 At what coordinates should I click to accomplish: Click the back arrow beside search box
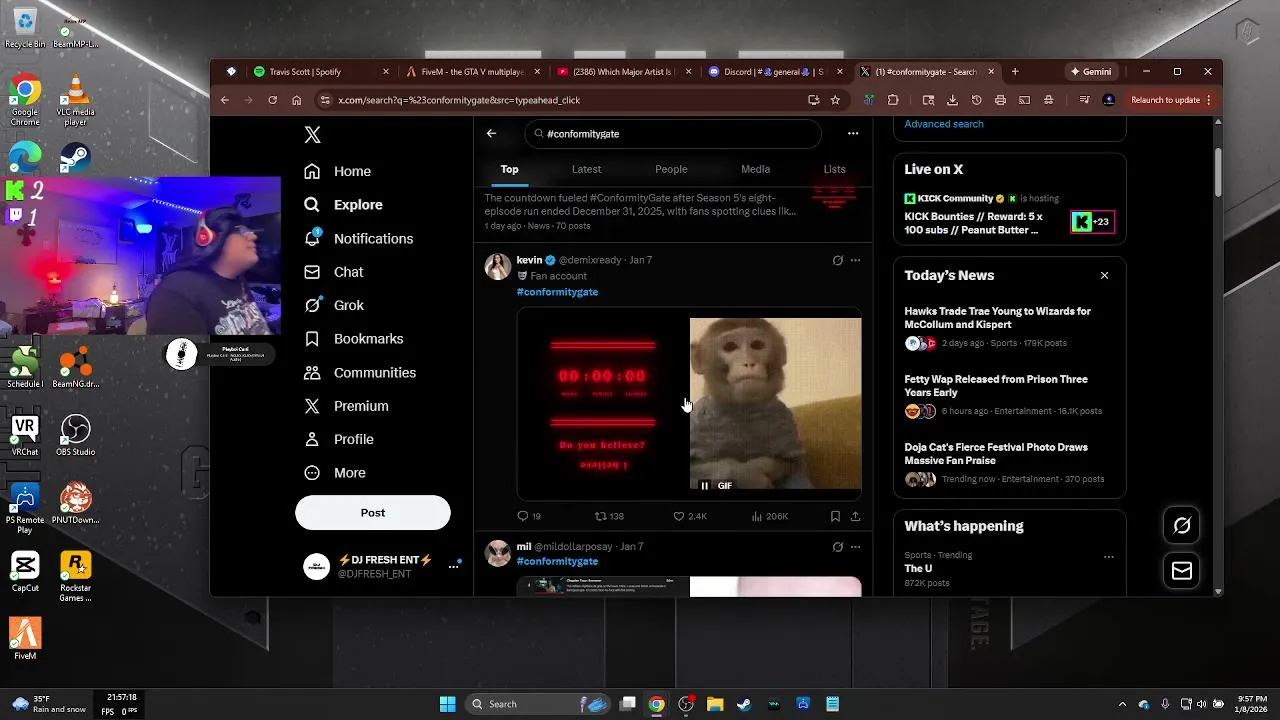click(491, 133)
